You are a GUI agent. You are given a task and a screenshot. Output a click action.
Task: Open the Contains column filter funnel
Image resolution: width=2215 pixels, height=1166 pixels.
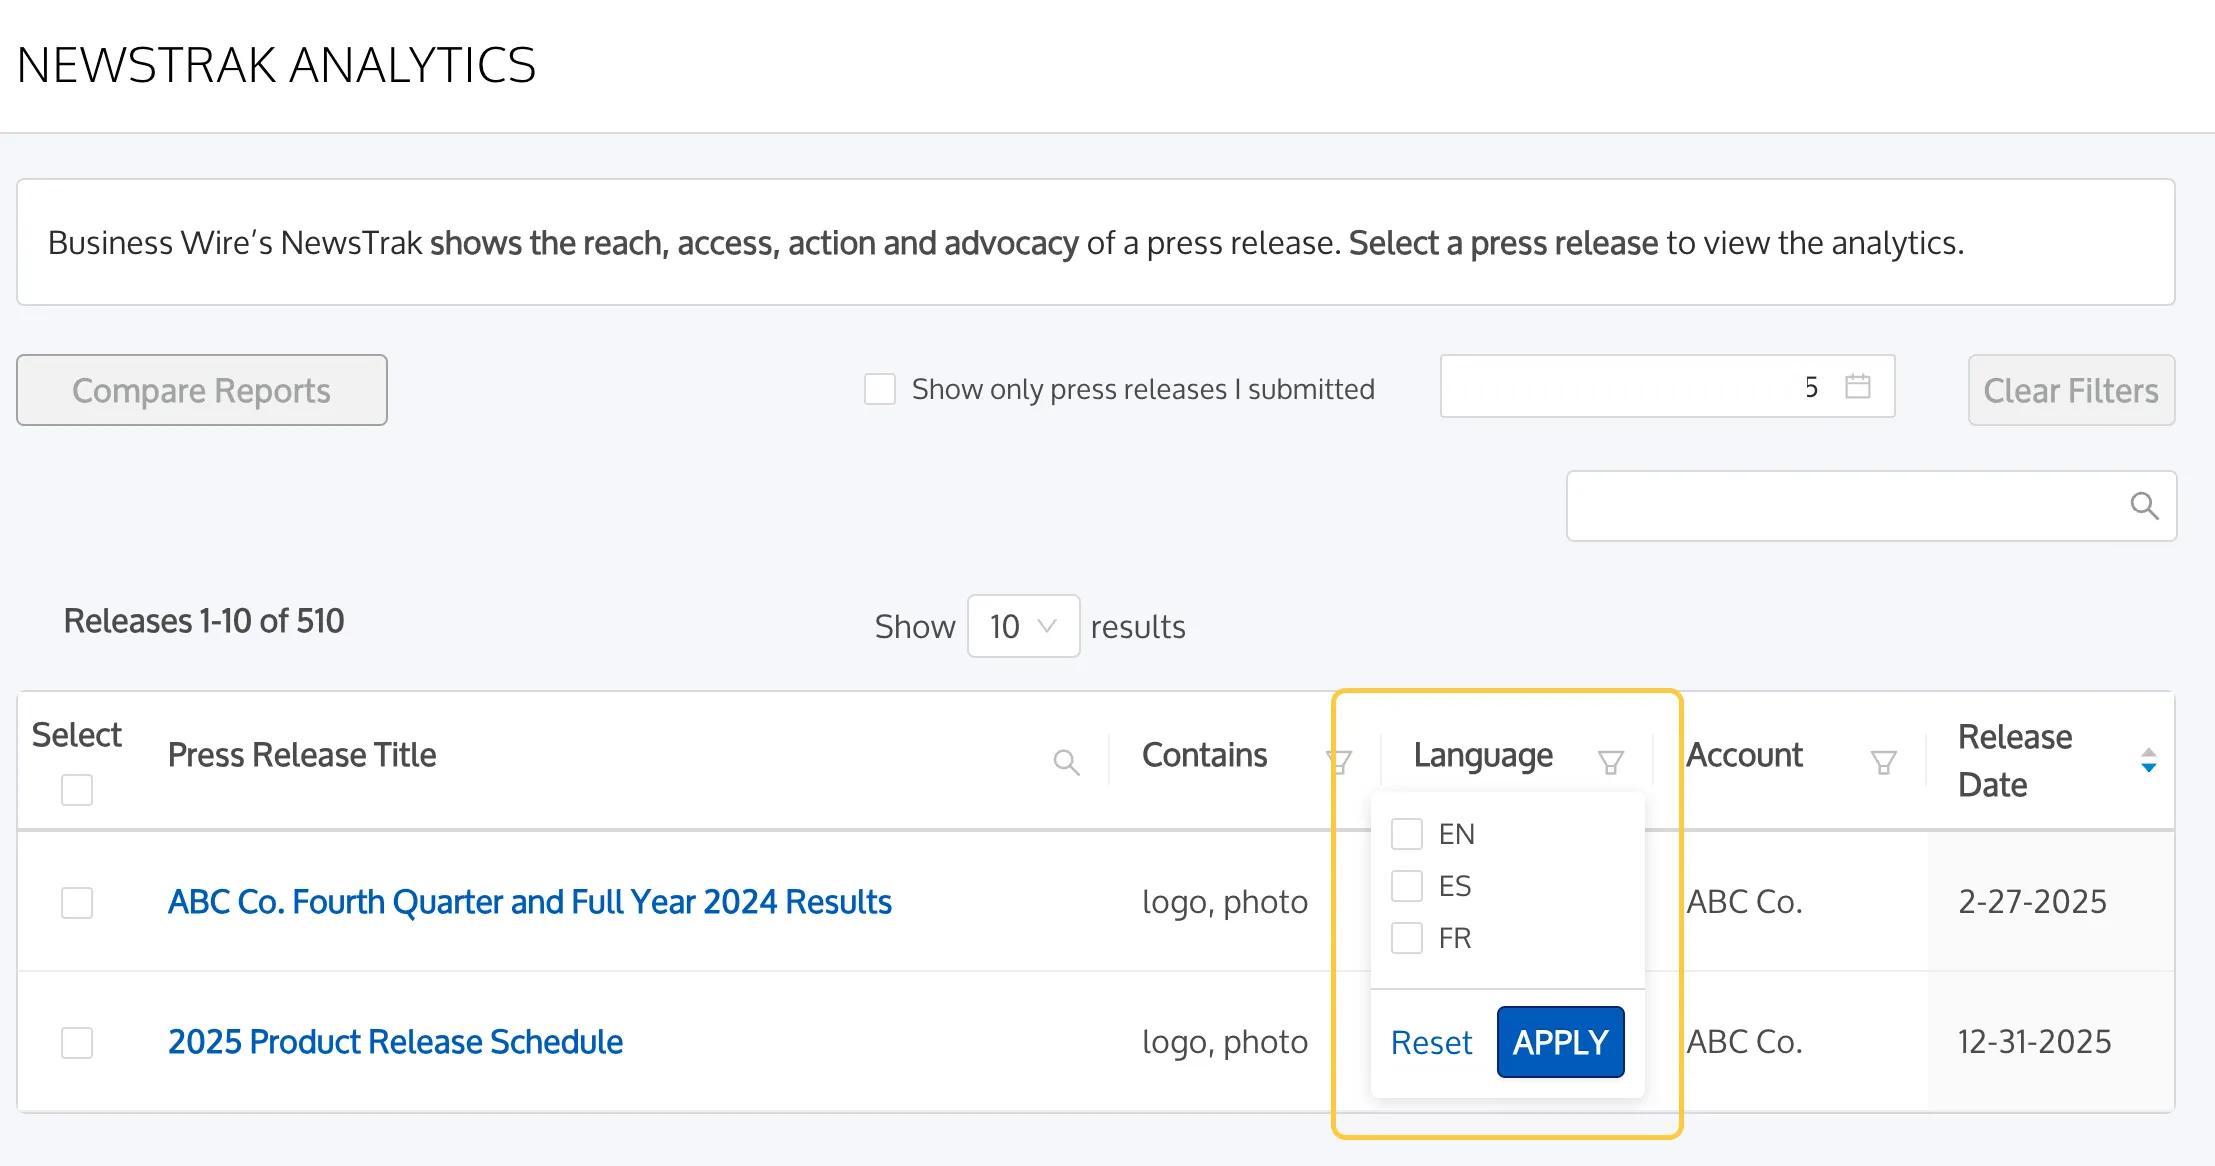pos(1339,762)
